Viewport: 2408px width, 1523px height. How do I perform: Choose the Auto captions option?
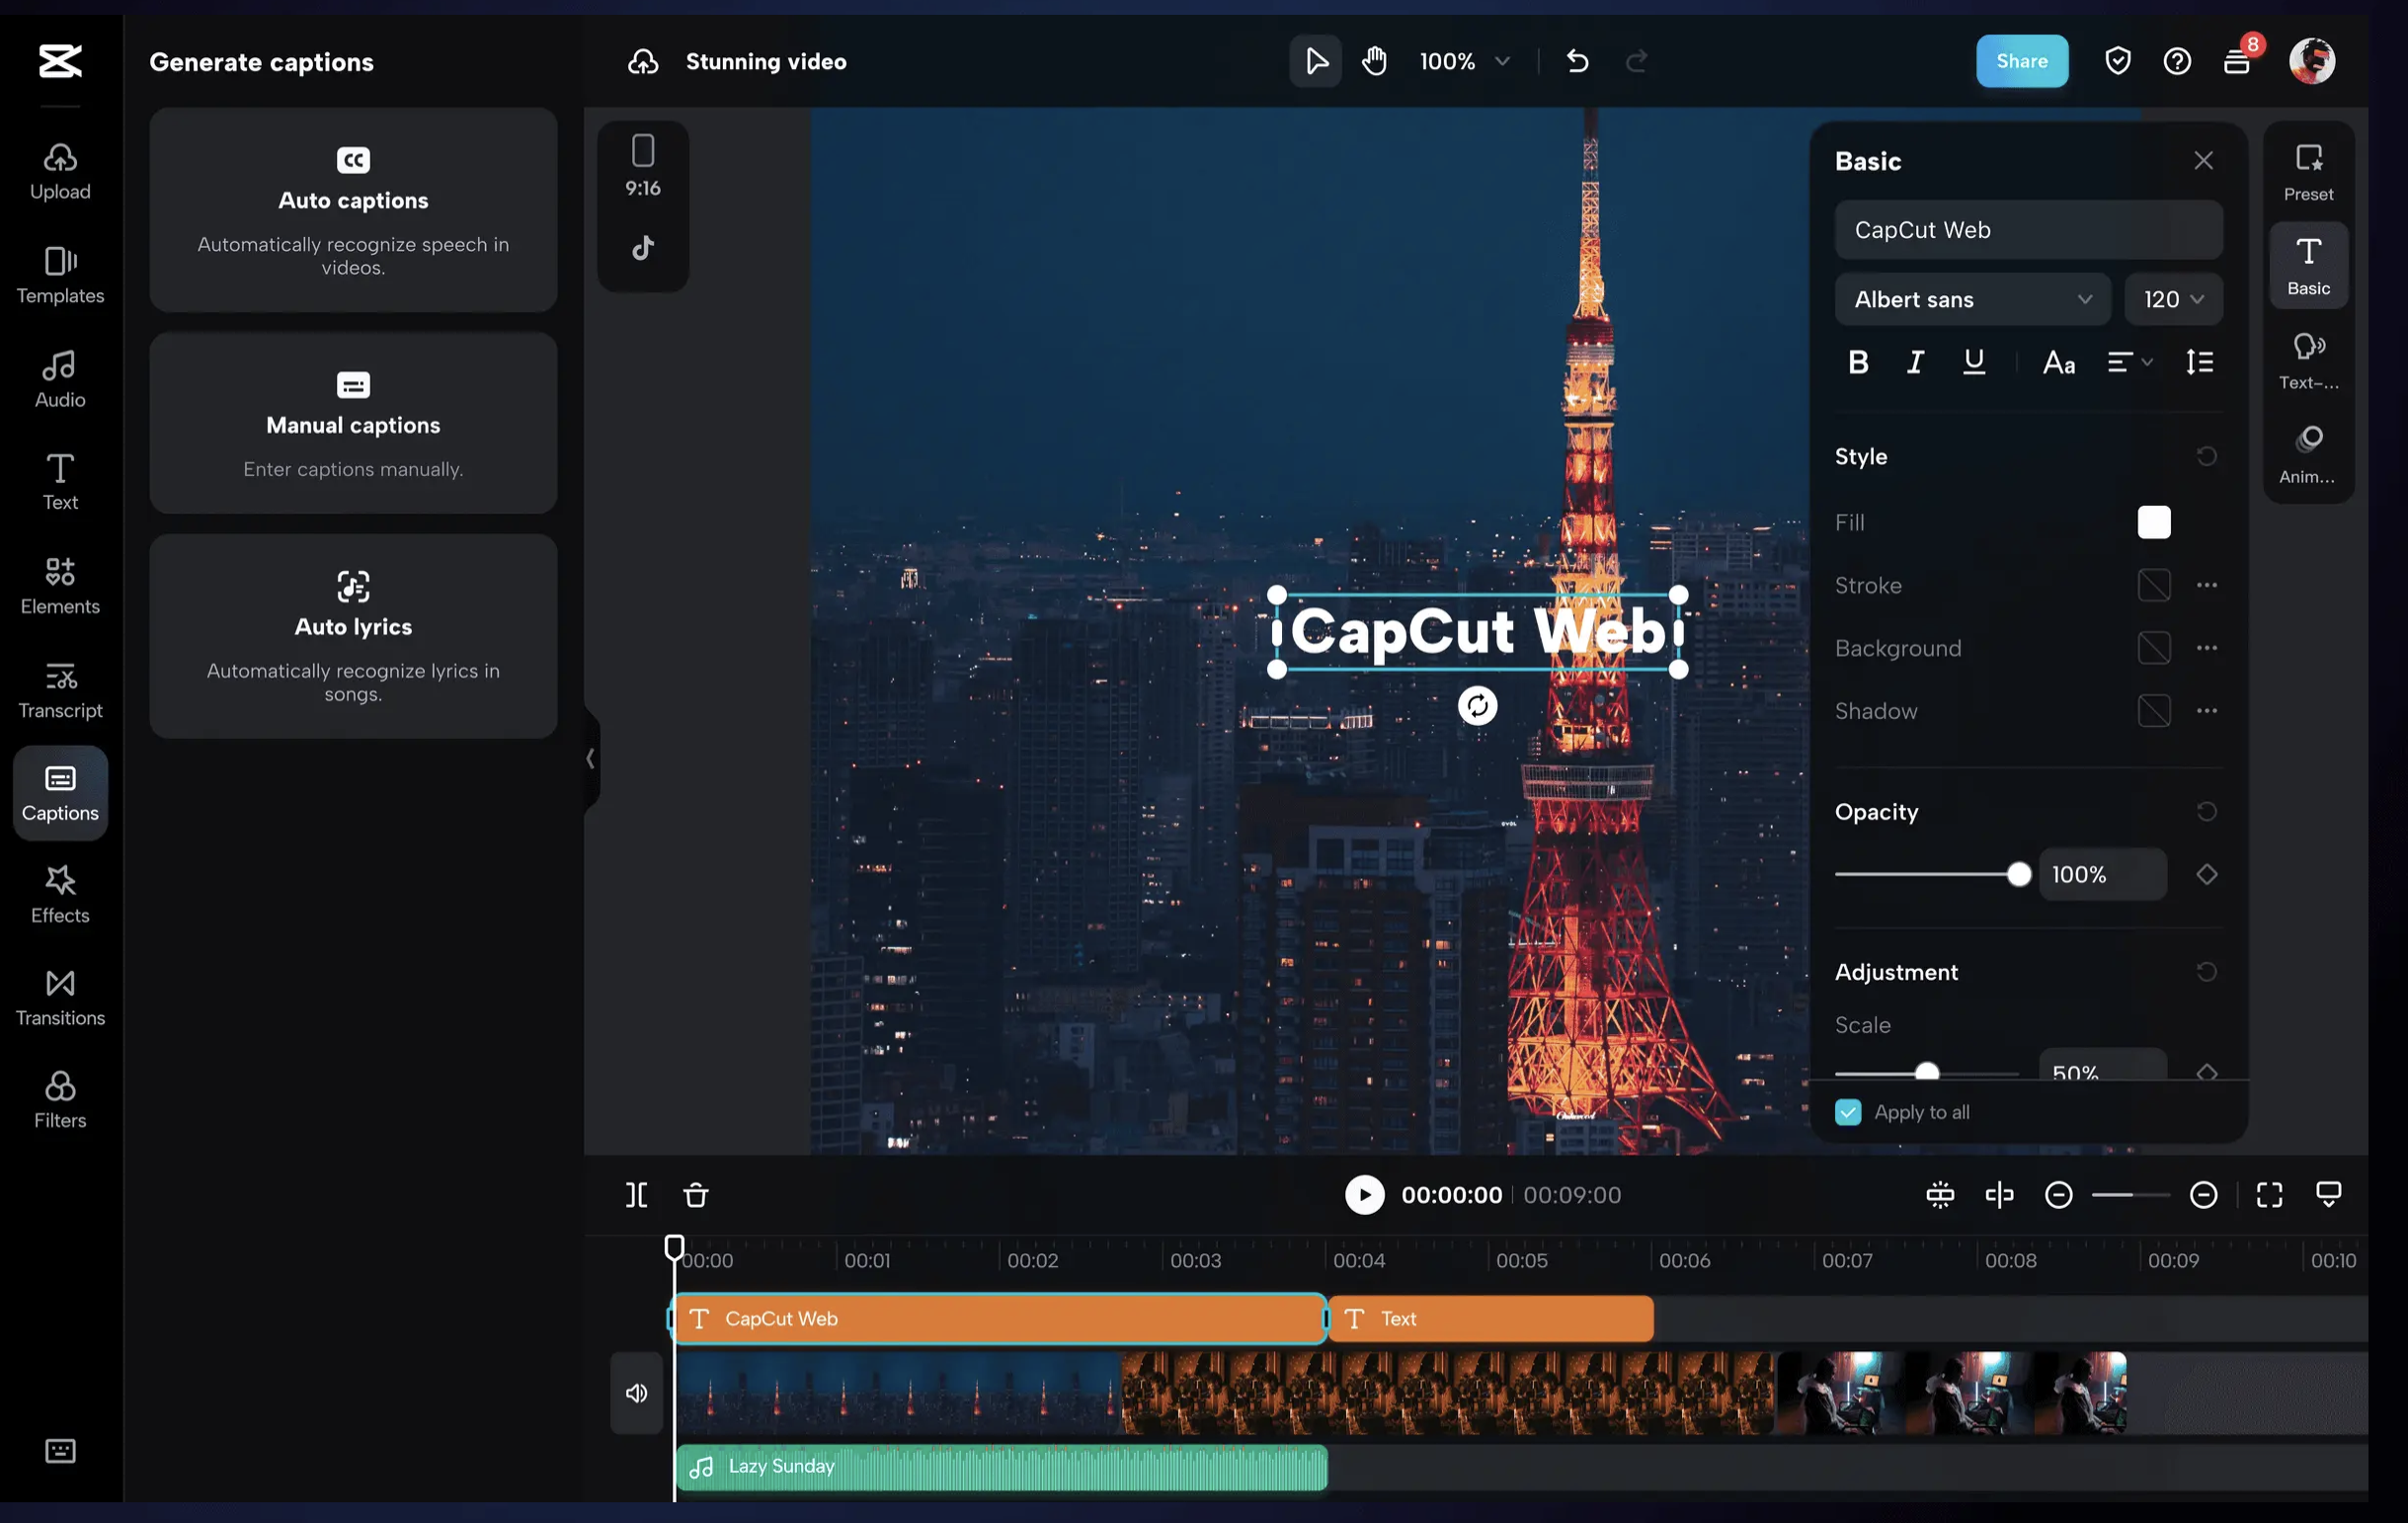[x=353, y=210]
